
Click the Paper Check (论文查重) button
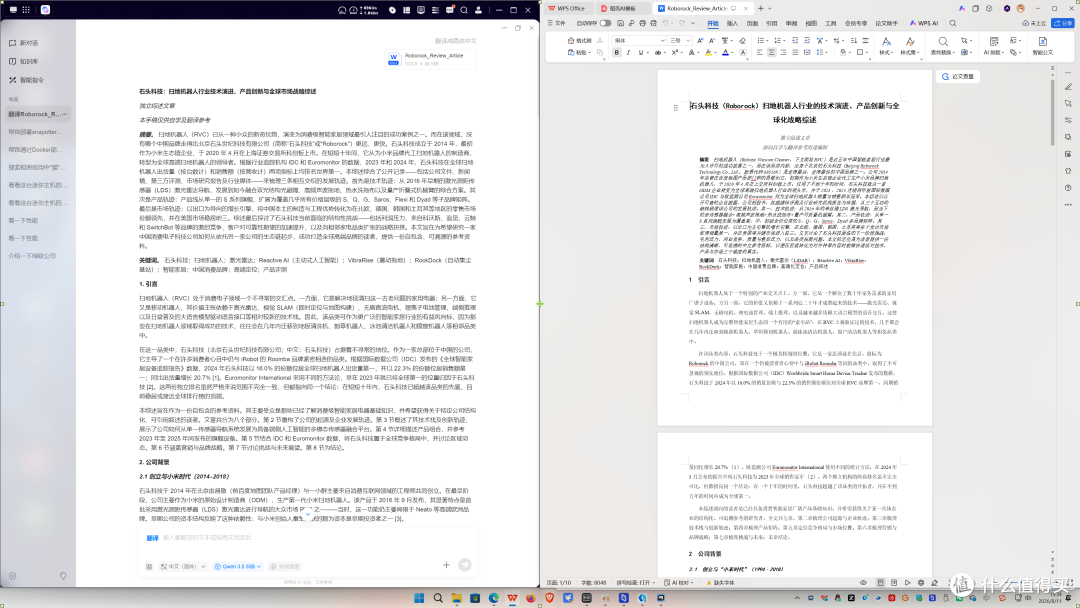tap(958, 76)
